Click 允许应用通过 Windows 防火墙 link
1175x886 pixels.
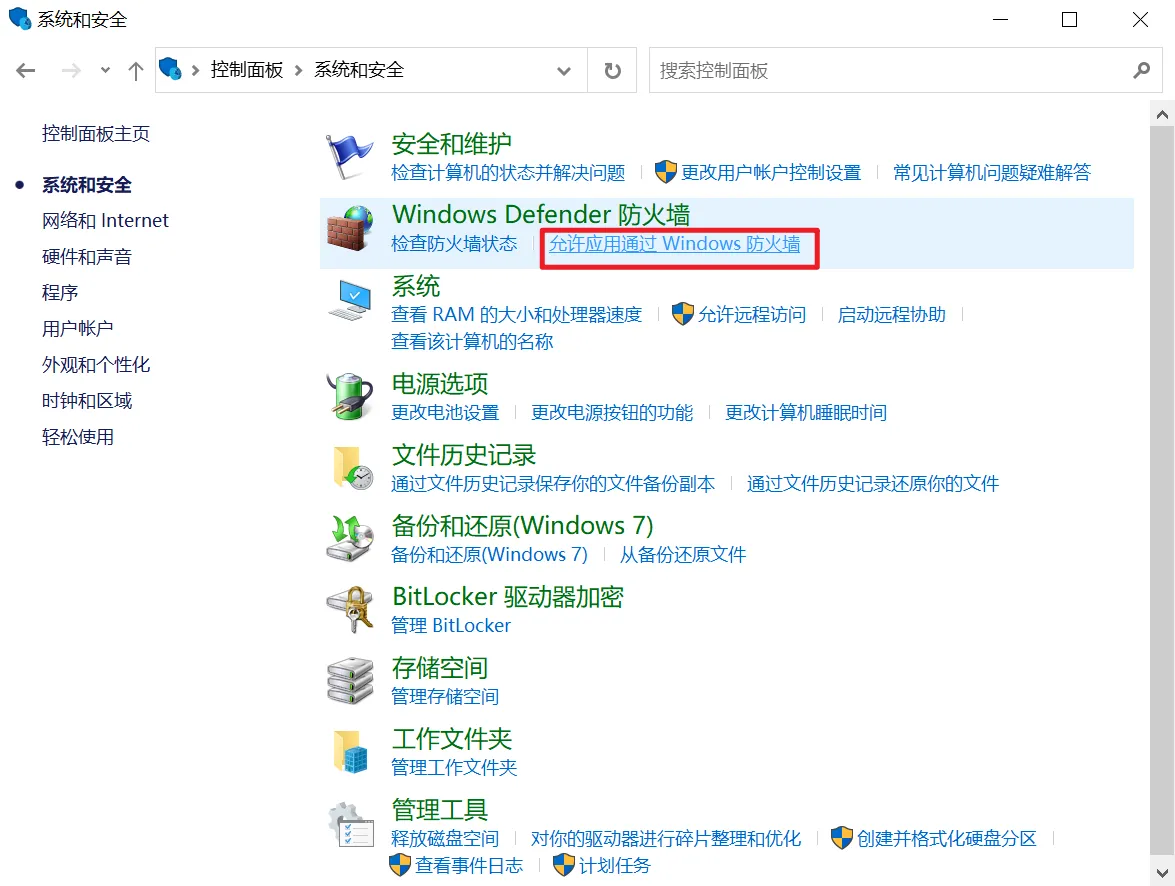674,244
